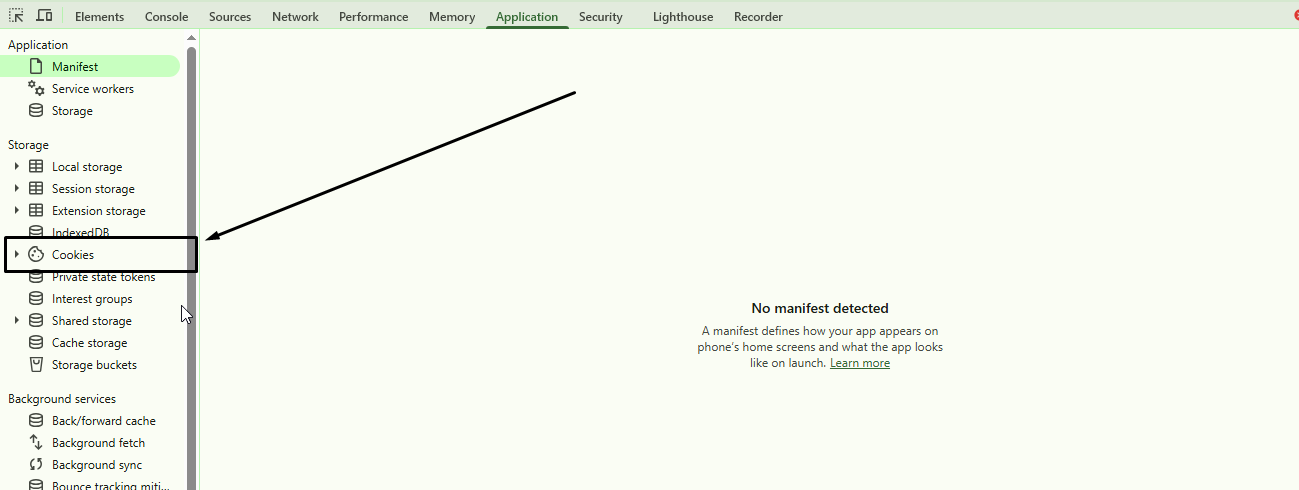Screen dimensions: 1299x490
Task: Select the Application tab
Action: 527,17
